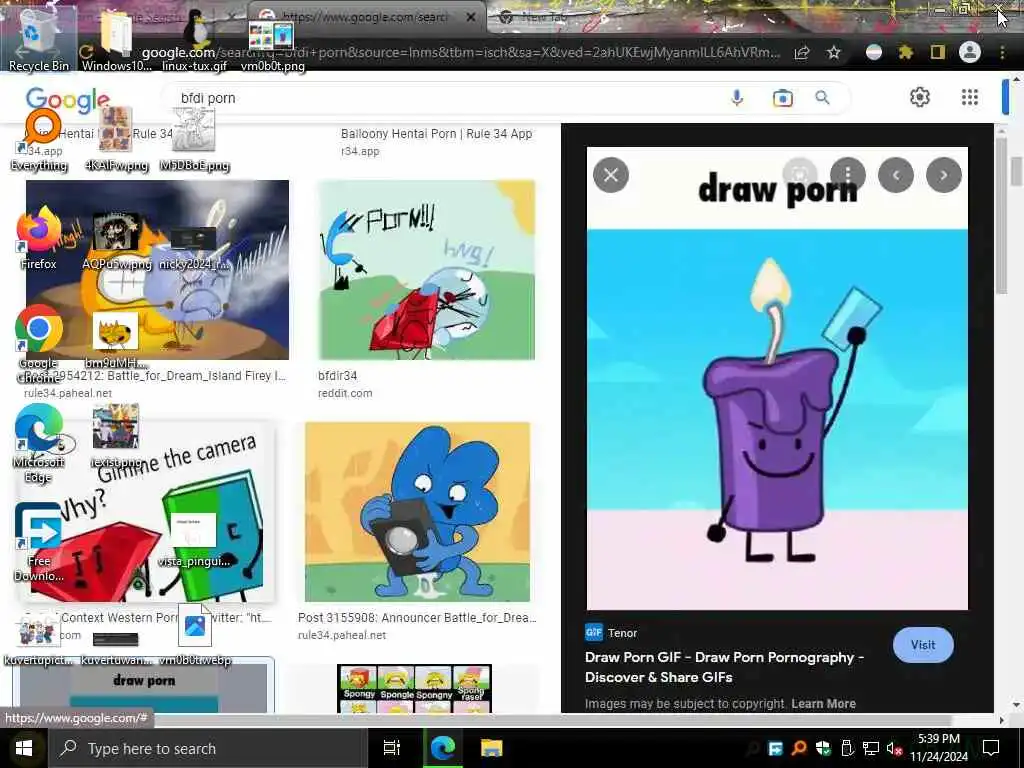Bookmark this page with the star icon

(834, 52)
